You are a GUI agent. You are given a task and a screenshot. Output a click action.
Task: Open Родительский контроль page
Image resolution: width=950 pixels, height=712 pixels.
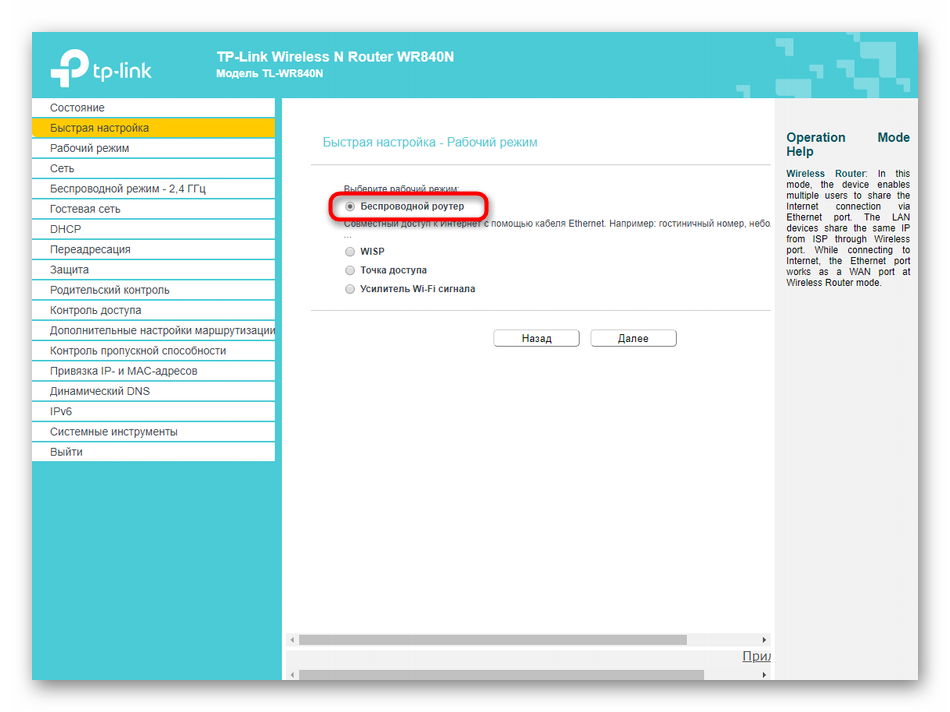(x=109, y=290)
